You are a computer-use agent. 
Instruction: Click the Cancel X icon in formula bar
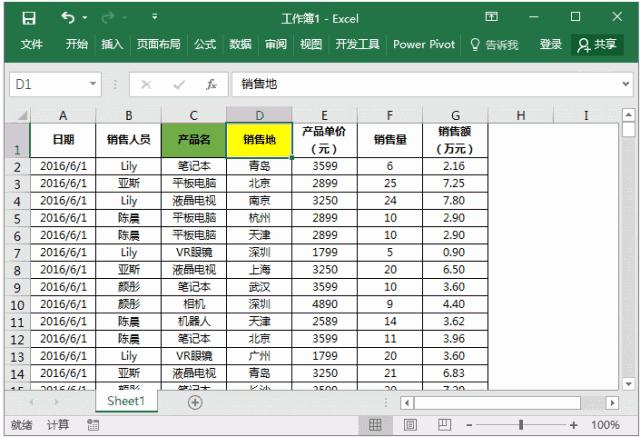(x=146, y=84)
